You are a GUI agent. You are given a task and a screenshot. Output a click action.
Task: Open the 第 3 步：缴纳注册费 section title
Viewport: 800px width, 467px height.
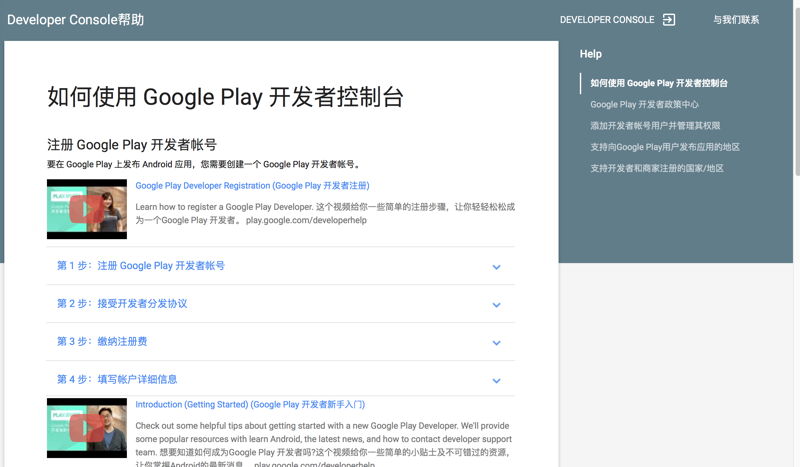click(x=102, y=341)
